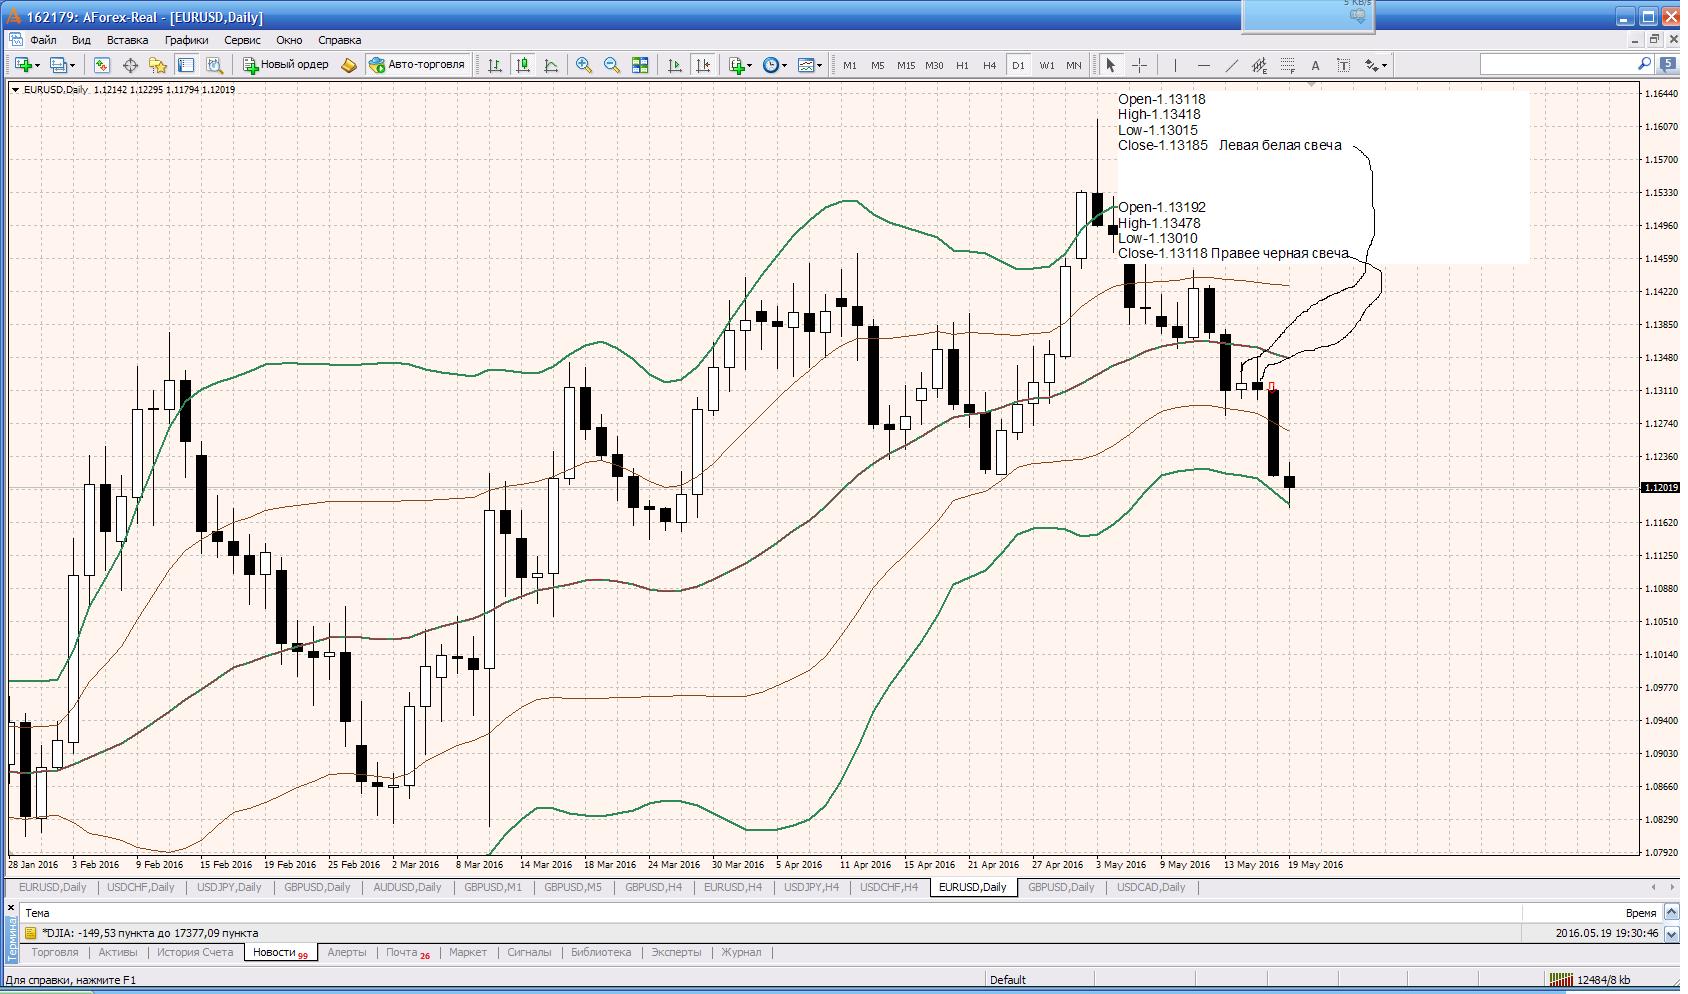Open the Сервис menu
The image size is (1688, 994).
tap(242, 40)
